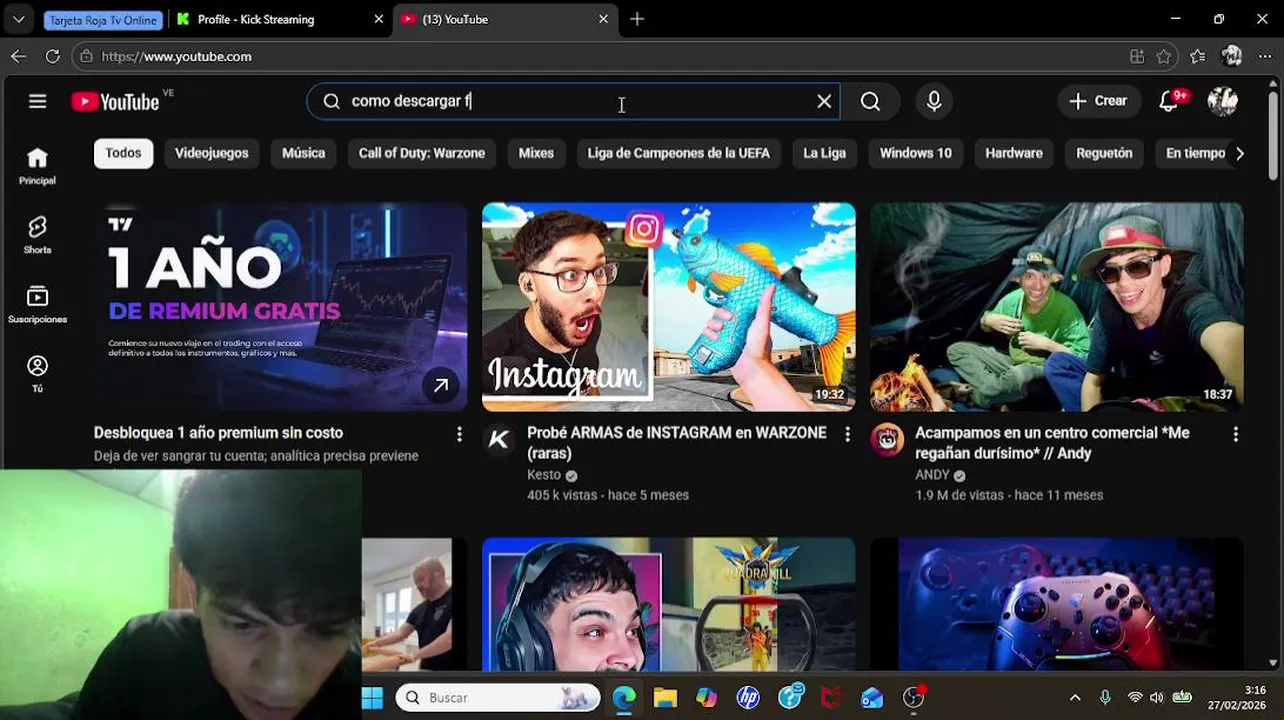Click the ad's external link arrow icon
Screen dimensions: 1284x720
click(441, 385)
